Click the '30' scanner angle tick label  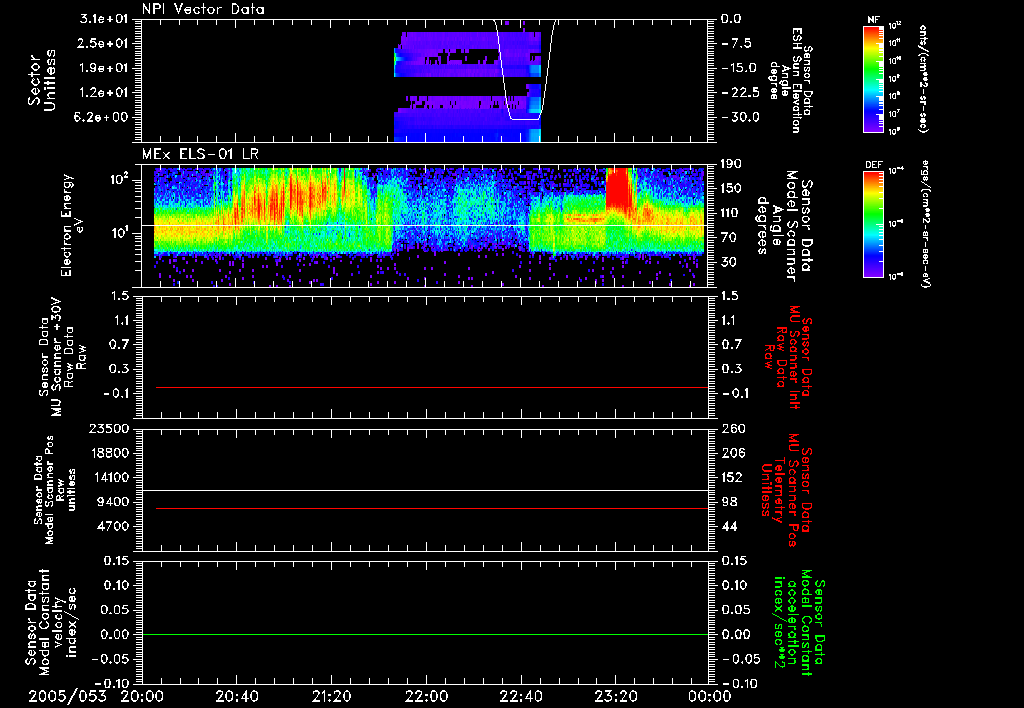click(x=729, y=262)
